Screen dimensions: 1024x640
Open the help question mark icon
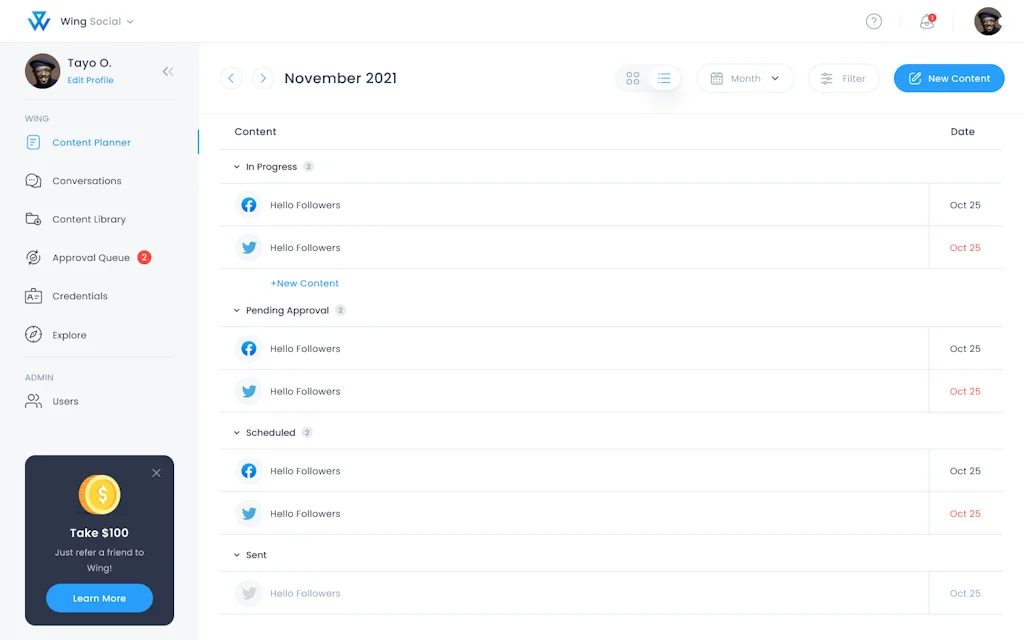click(873, 21)
